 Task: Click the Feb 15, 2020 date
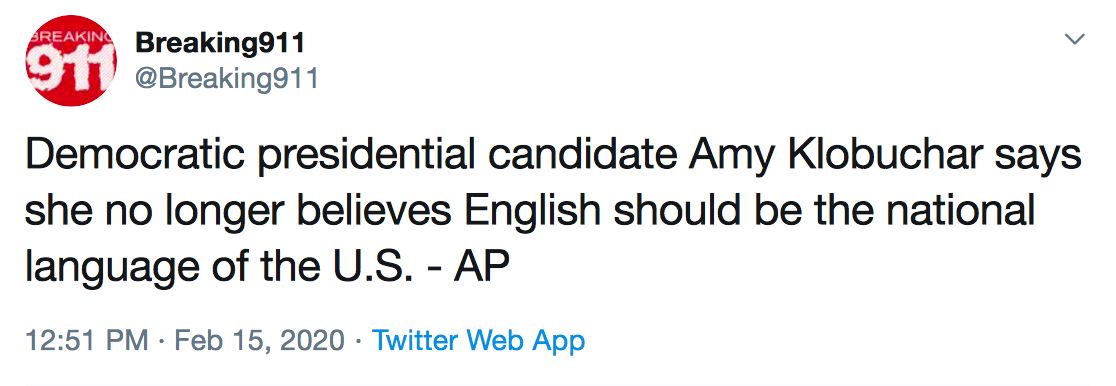[x=260, y=340]
